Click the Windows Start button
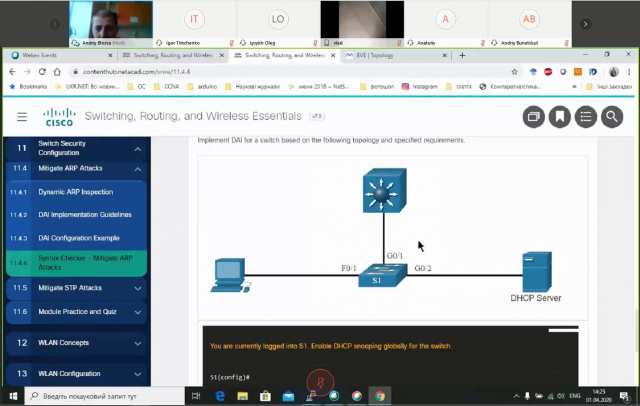 (x=9, y=396)
